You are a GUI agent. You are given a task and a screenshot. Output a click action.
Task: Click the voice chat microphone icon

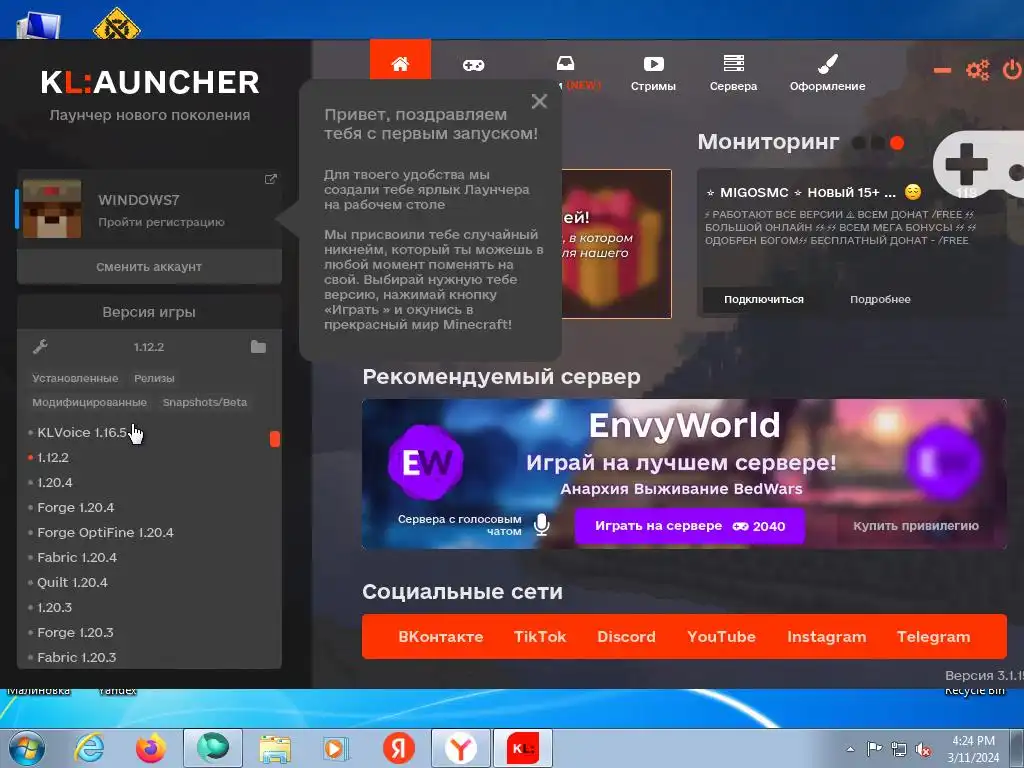pos(541,524)
